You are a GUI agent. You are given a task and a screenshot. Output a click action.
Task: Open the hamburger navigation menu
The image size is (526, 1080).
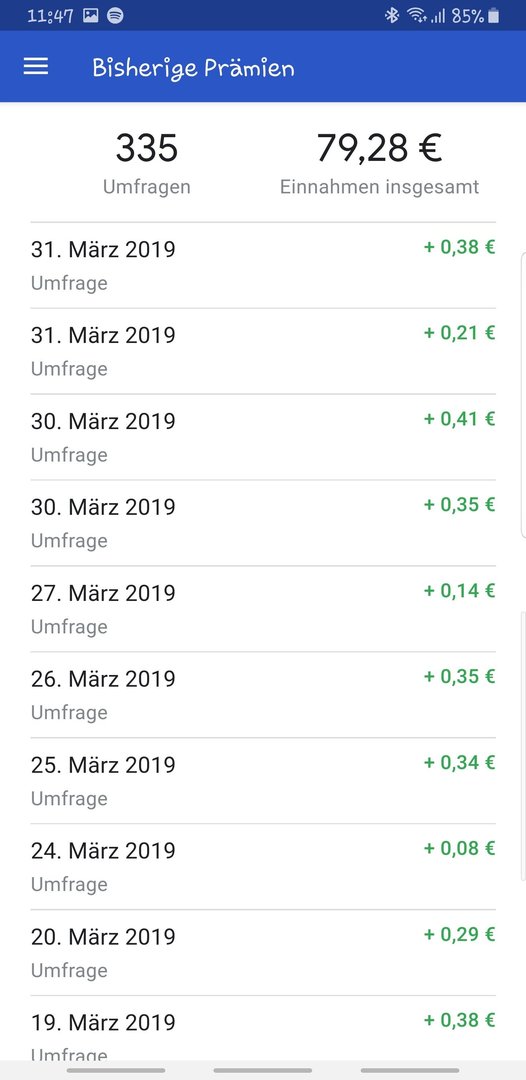(x=36, y=66)
